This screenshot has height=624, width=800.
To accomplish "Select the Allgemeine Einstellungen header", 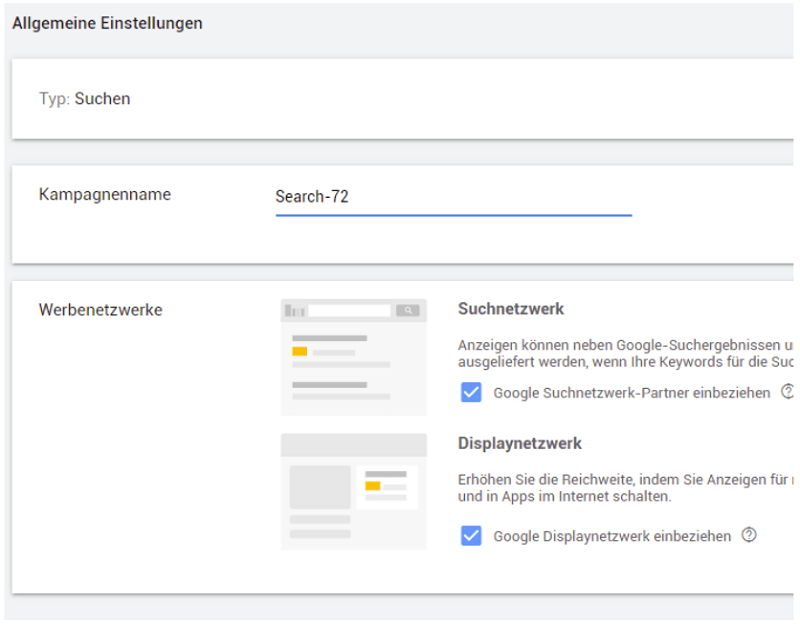I will point(105,22).
